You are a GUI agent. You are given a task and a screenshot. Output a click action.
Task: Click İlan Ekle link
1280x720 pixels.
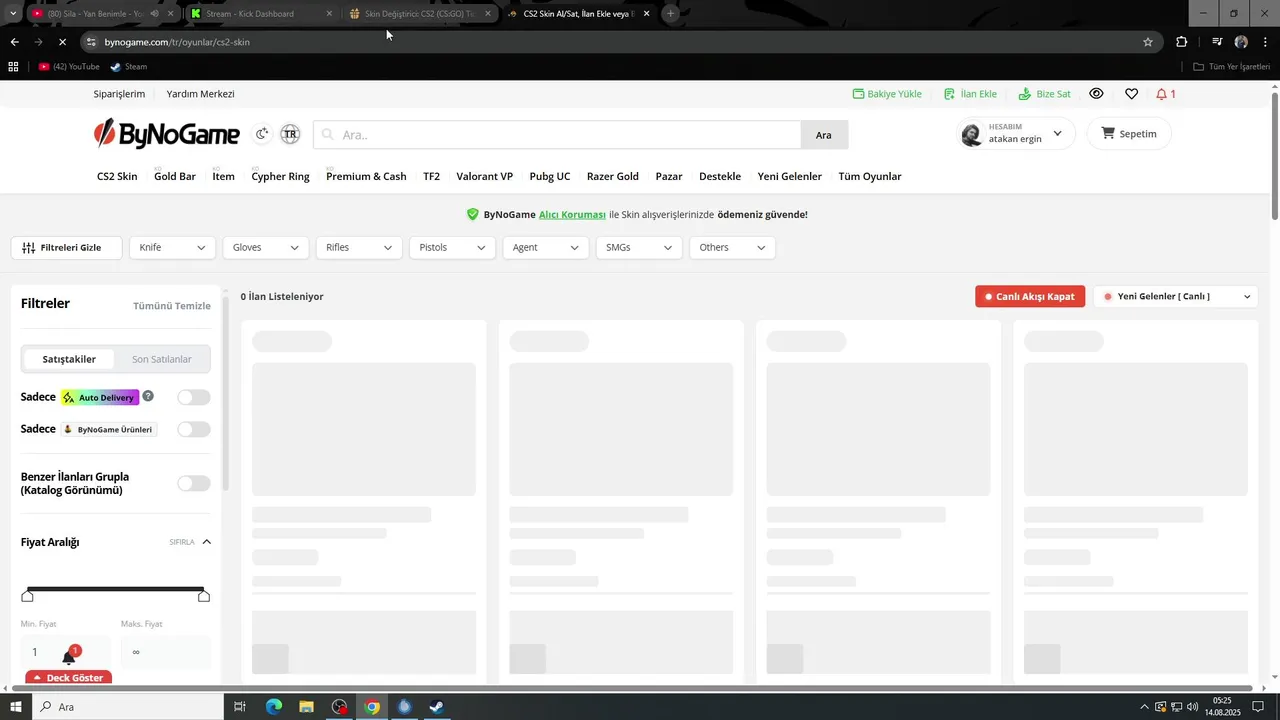coord(970,93)
